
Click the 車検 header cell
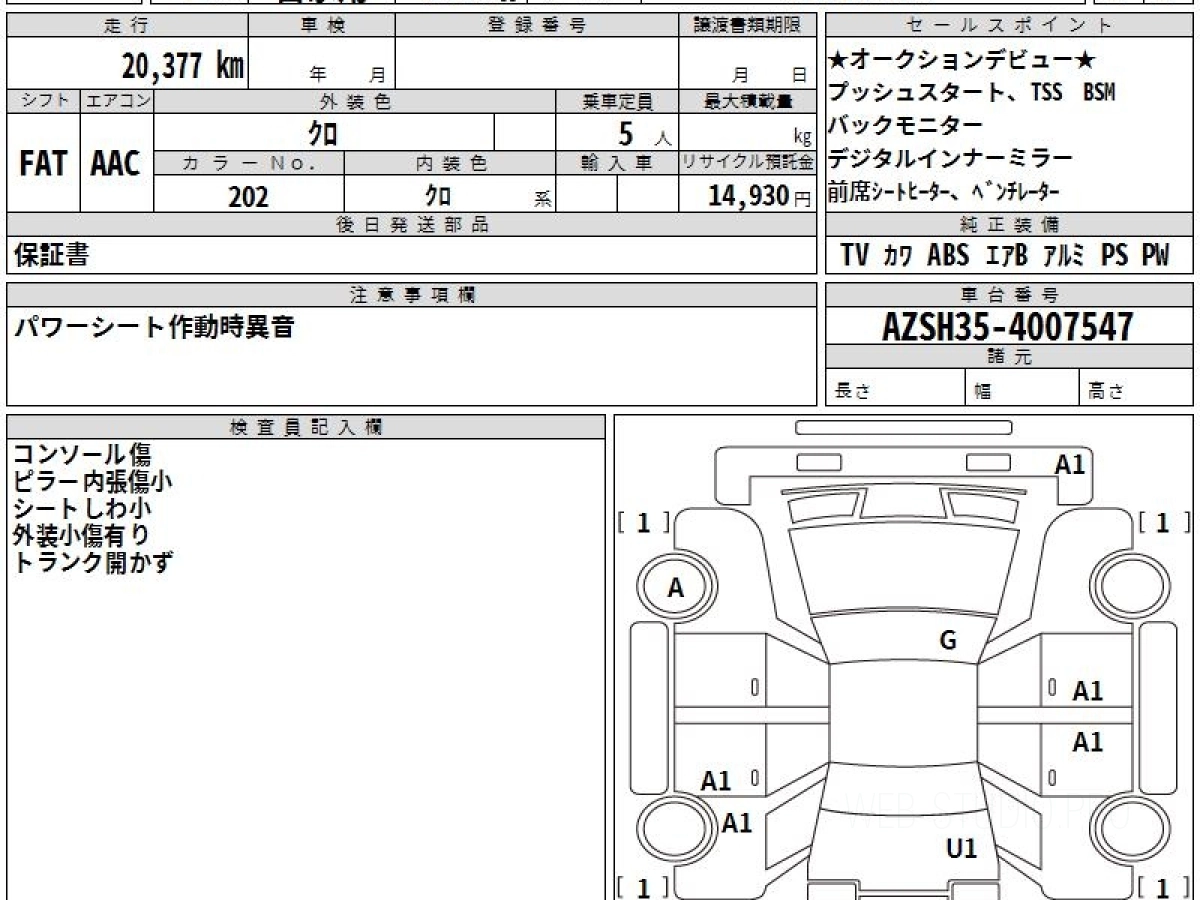(322, 26)
